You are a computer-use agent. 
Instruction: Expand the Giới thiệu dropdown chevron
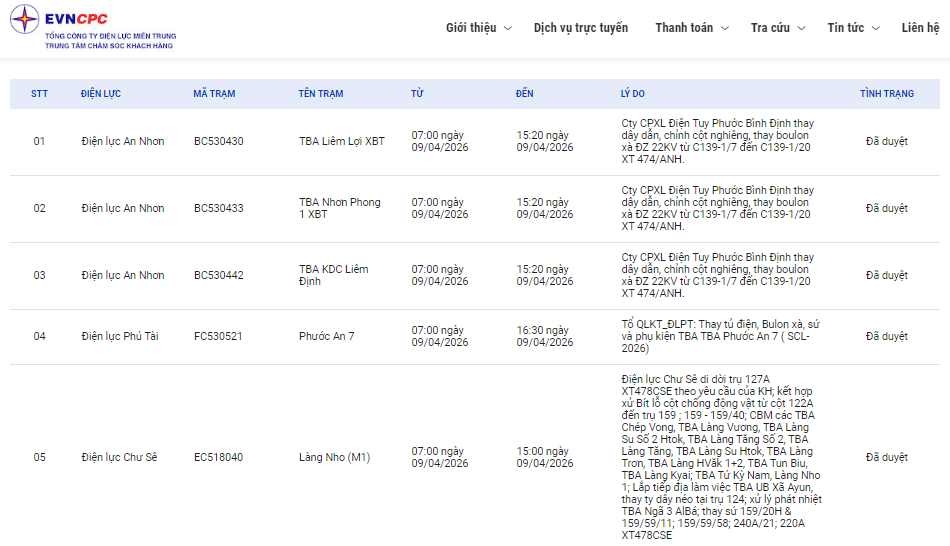pyautogui.click(x=508, y=29)
